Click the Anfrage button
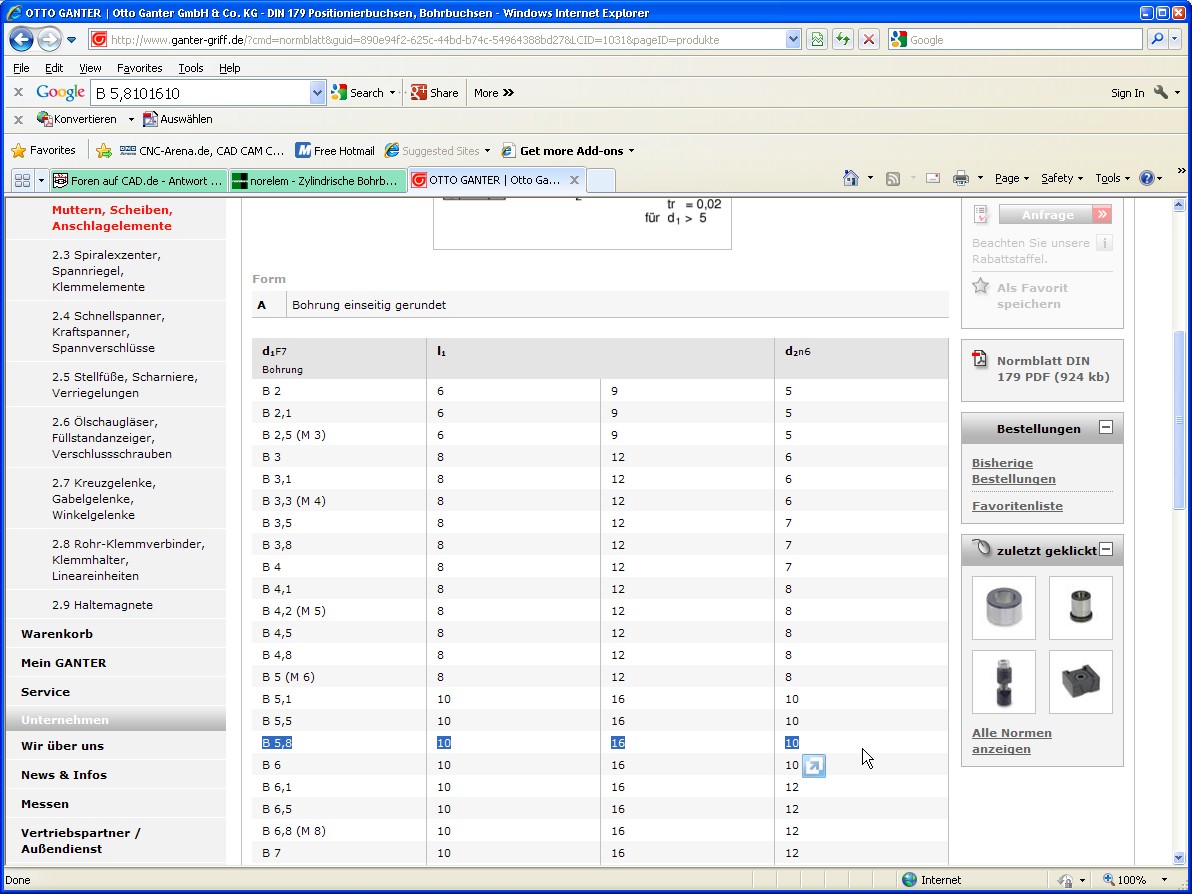This screenshot has height=894, width=1192. point(1055,214)
